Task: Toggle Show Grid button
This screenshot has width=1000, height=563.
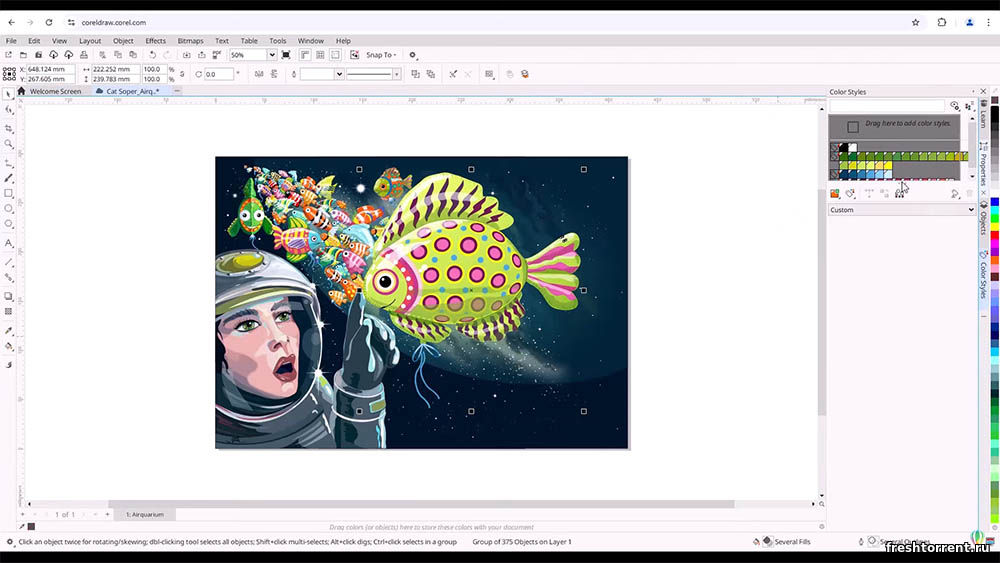Action: [320, 55]
